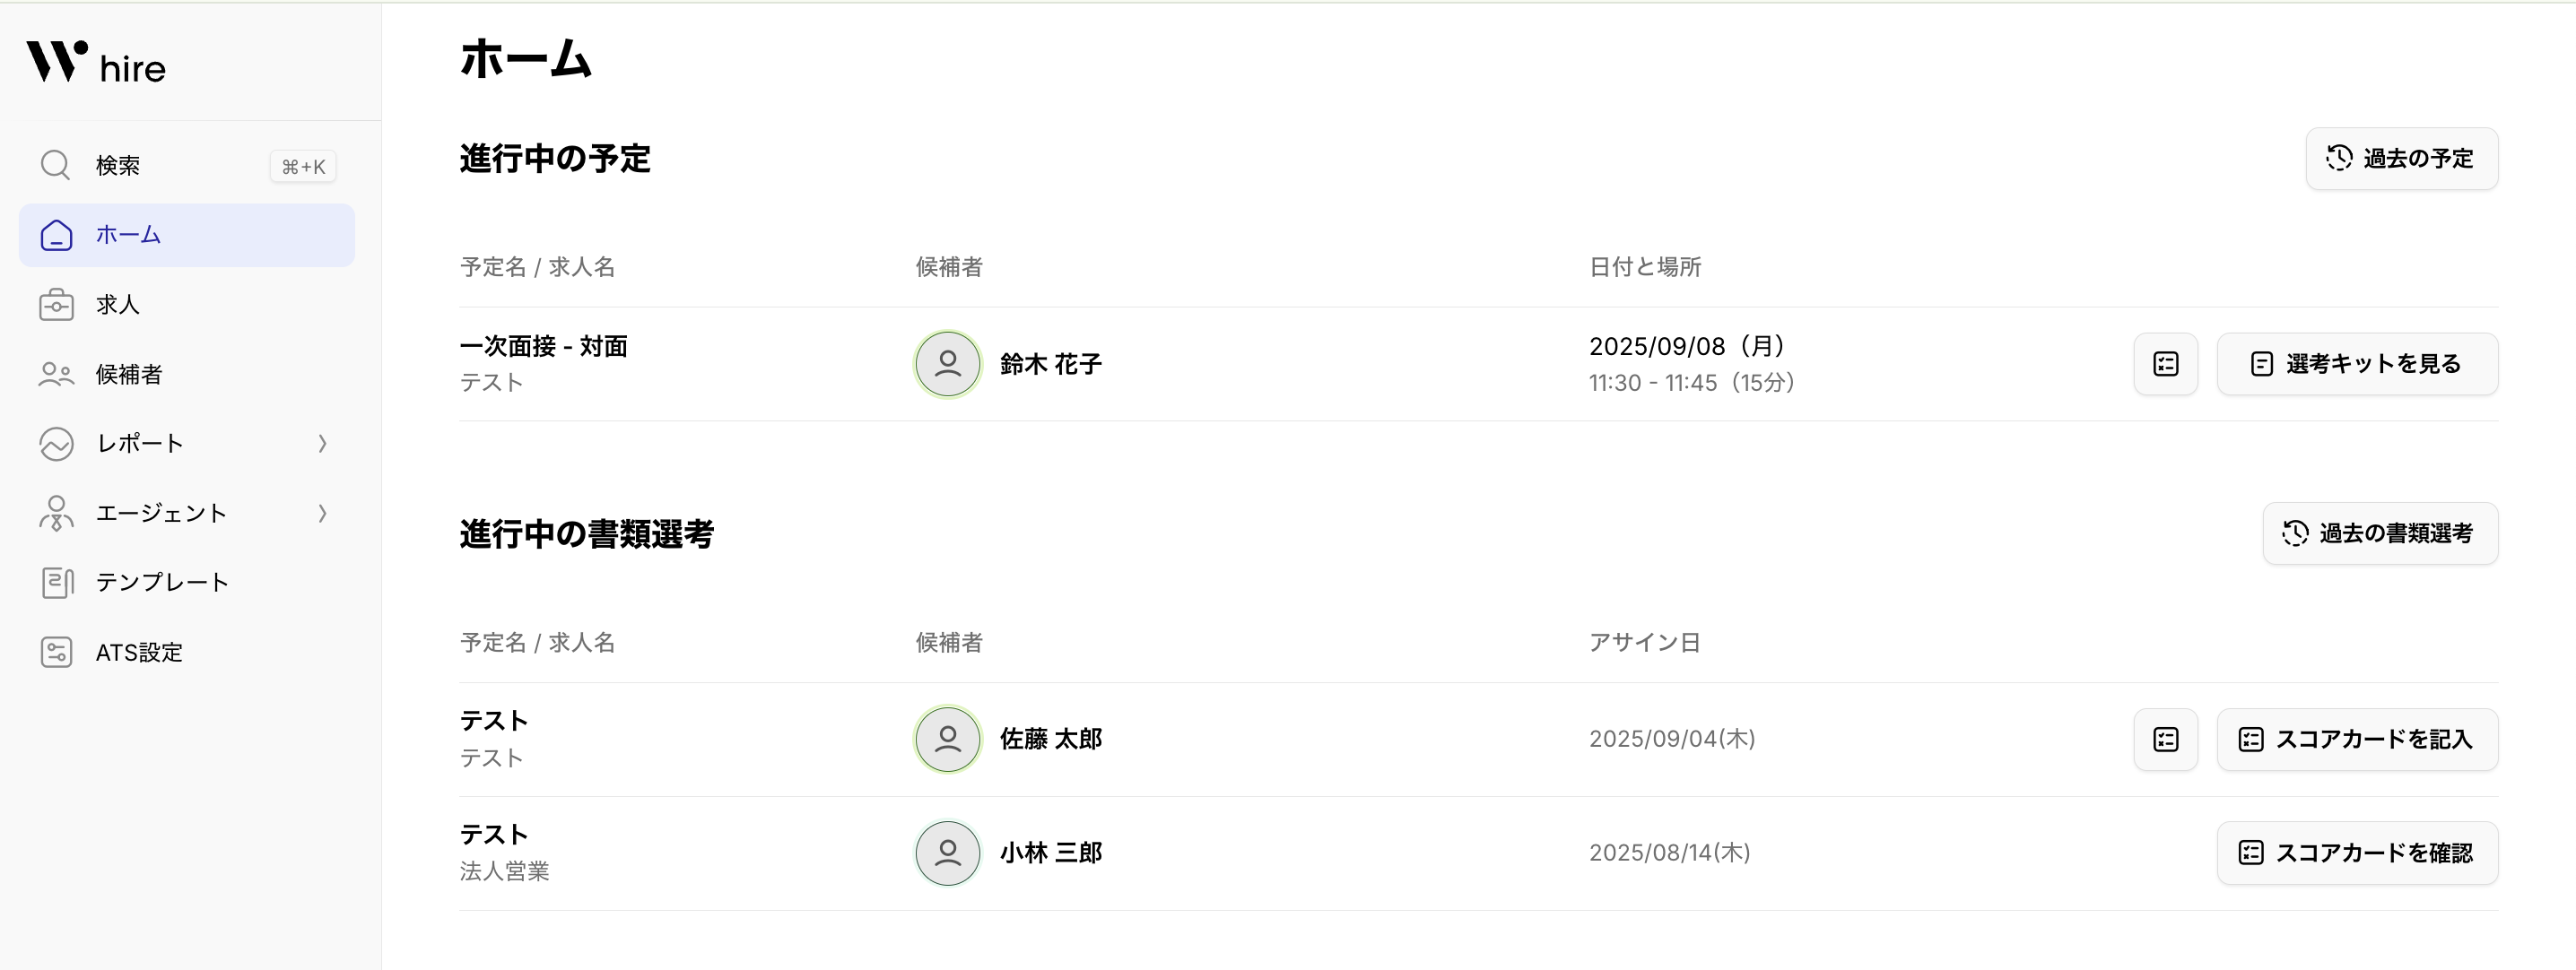
Task: Expand the レポート submenu chevron
Action: 322,444
